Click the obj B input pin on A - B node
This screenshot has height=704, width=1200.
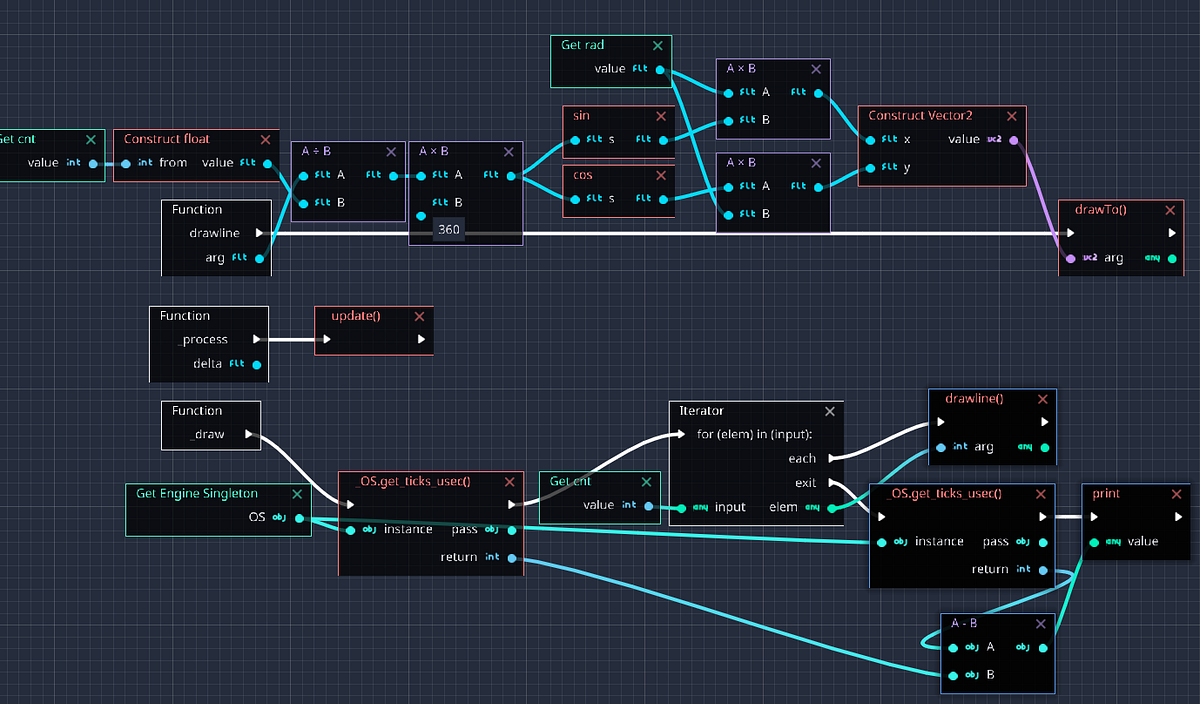(953, 675)
